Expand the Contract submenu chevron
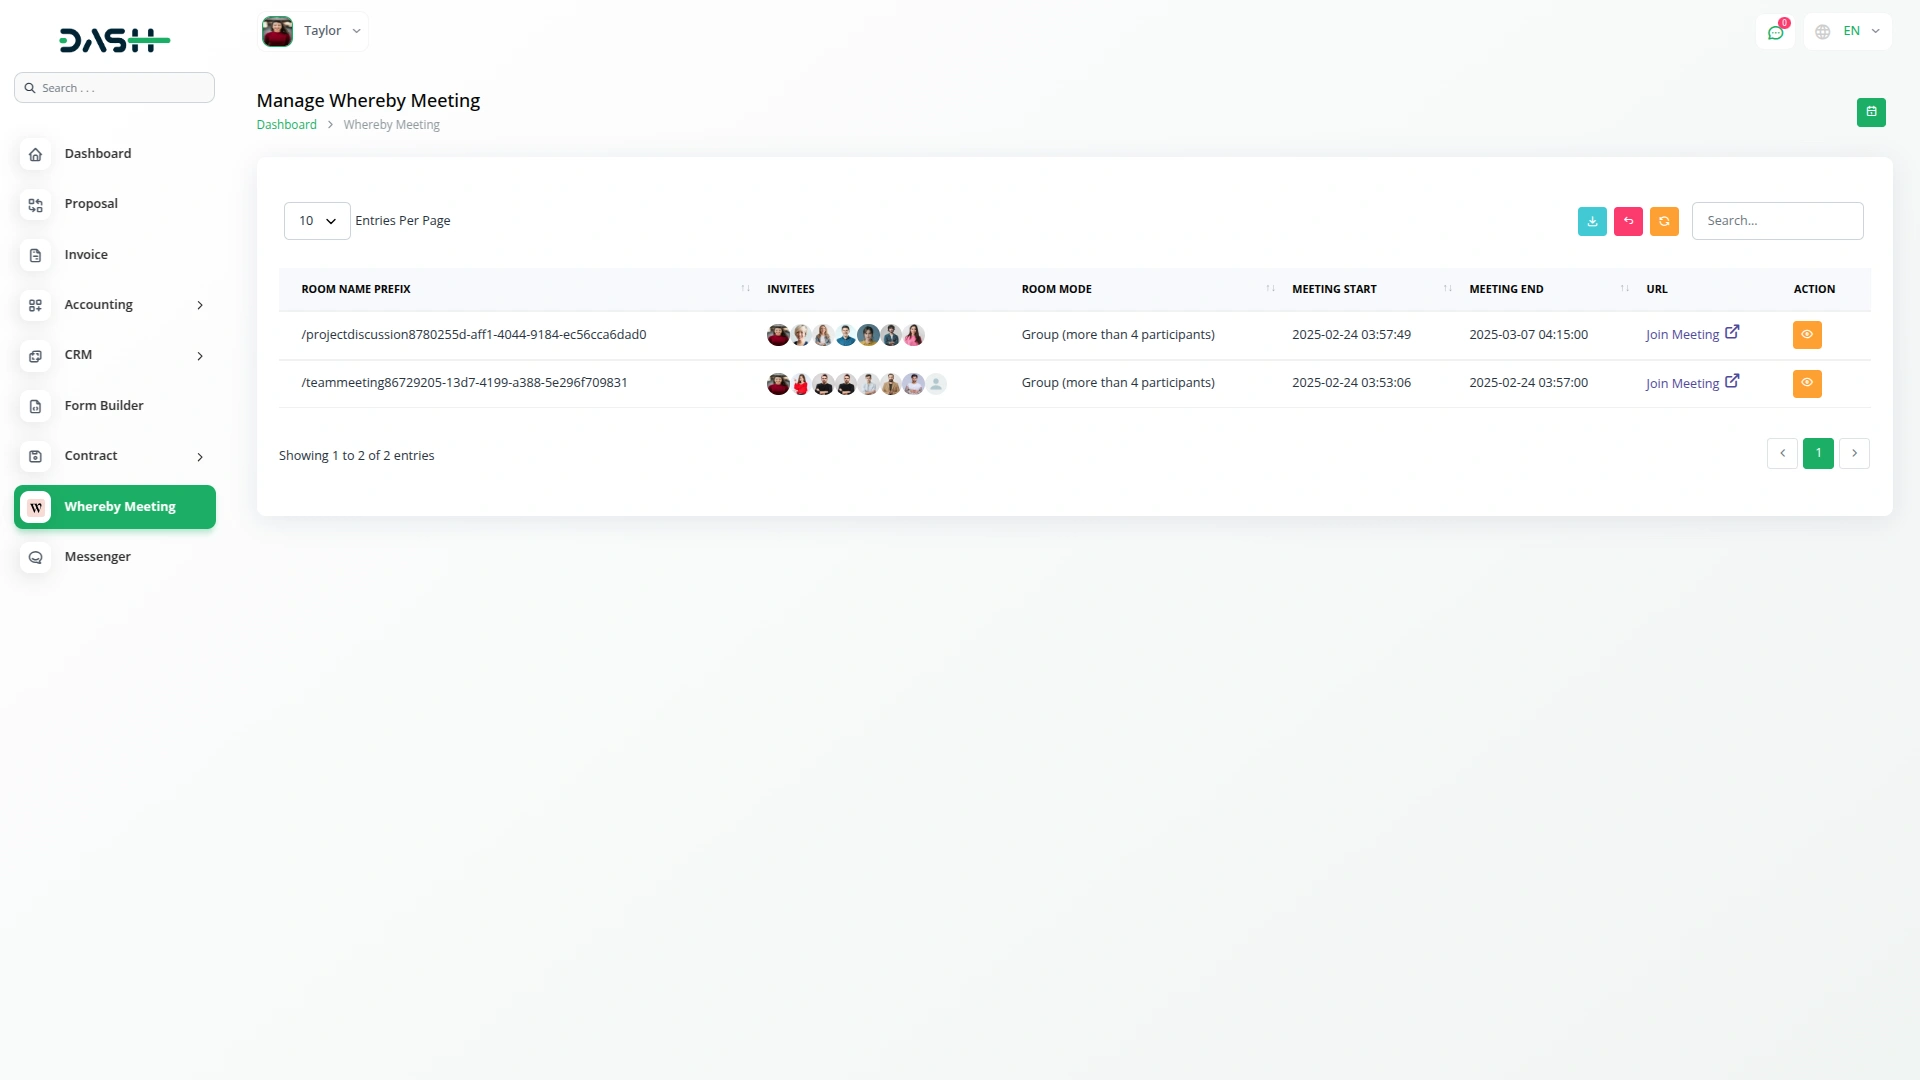Screen dimensions: 1920x1080 tap(200, 457)
